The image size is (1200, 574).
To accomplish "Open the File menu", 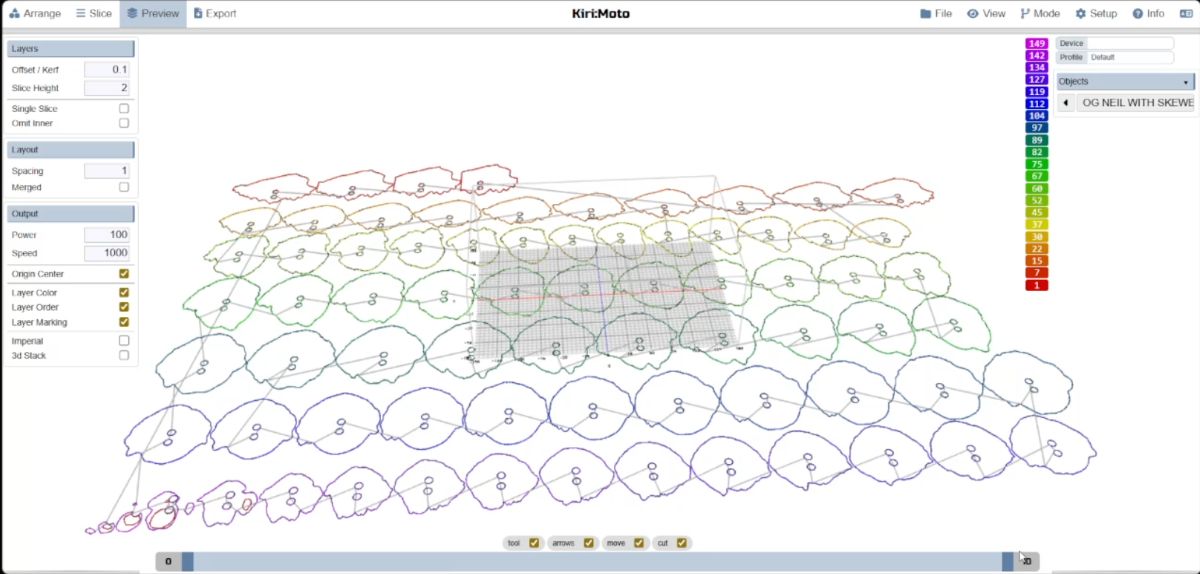I will click(x=936, y=14).
